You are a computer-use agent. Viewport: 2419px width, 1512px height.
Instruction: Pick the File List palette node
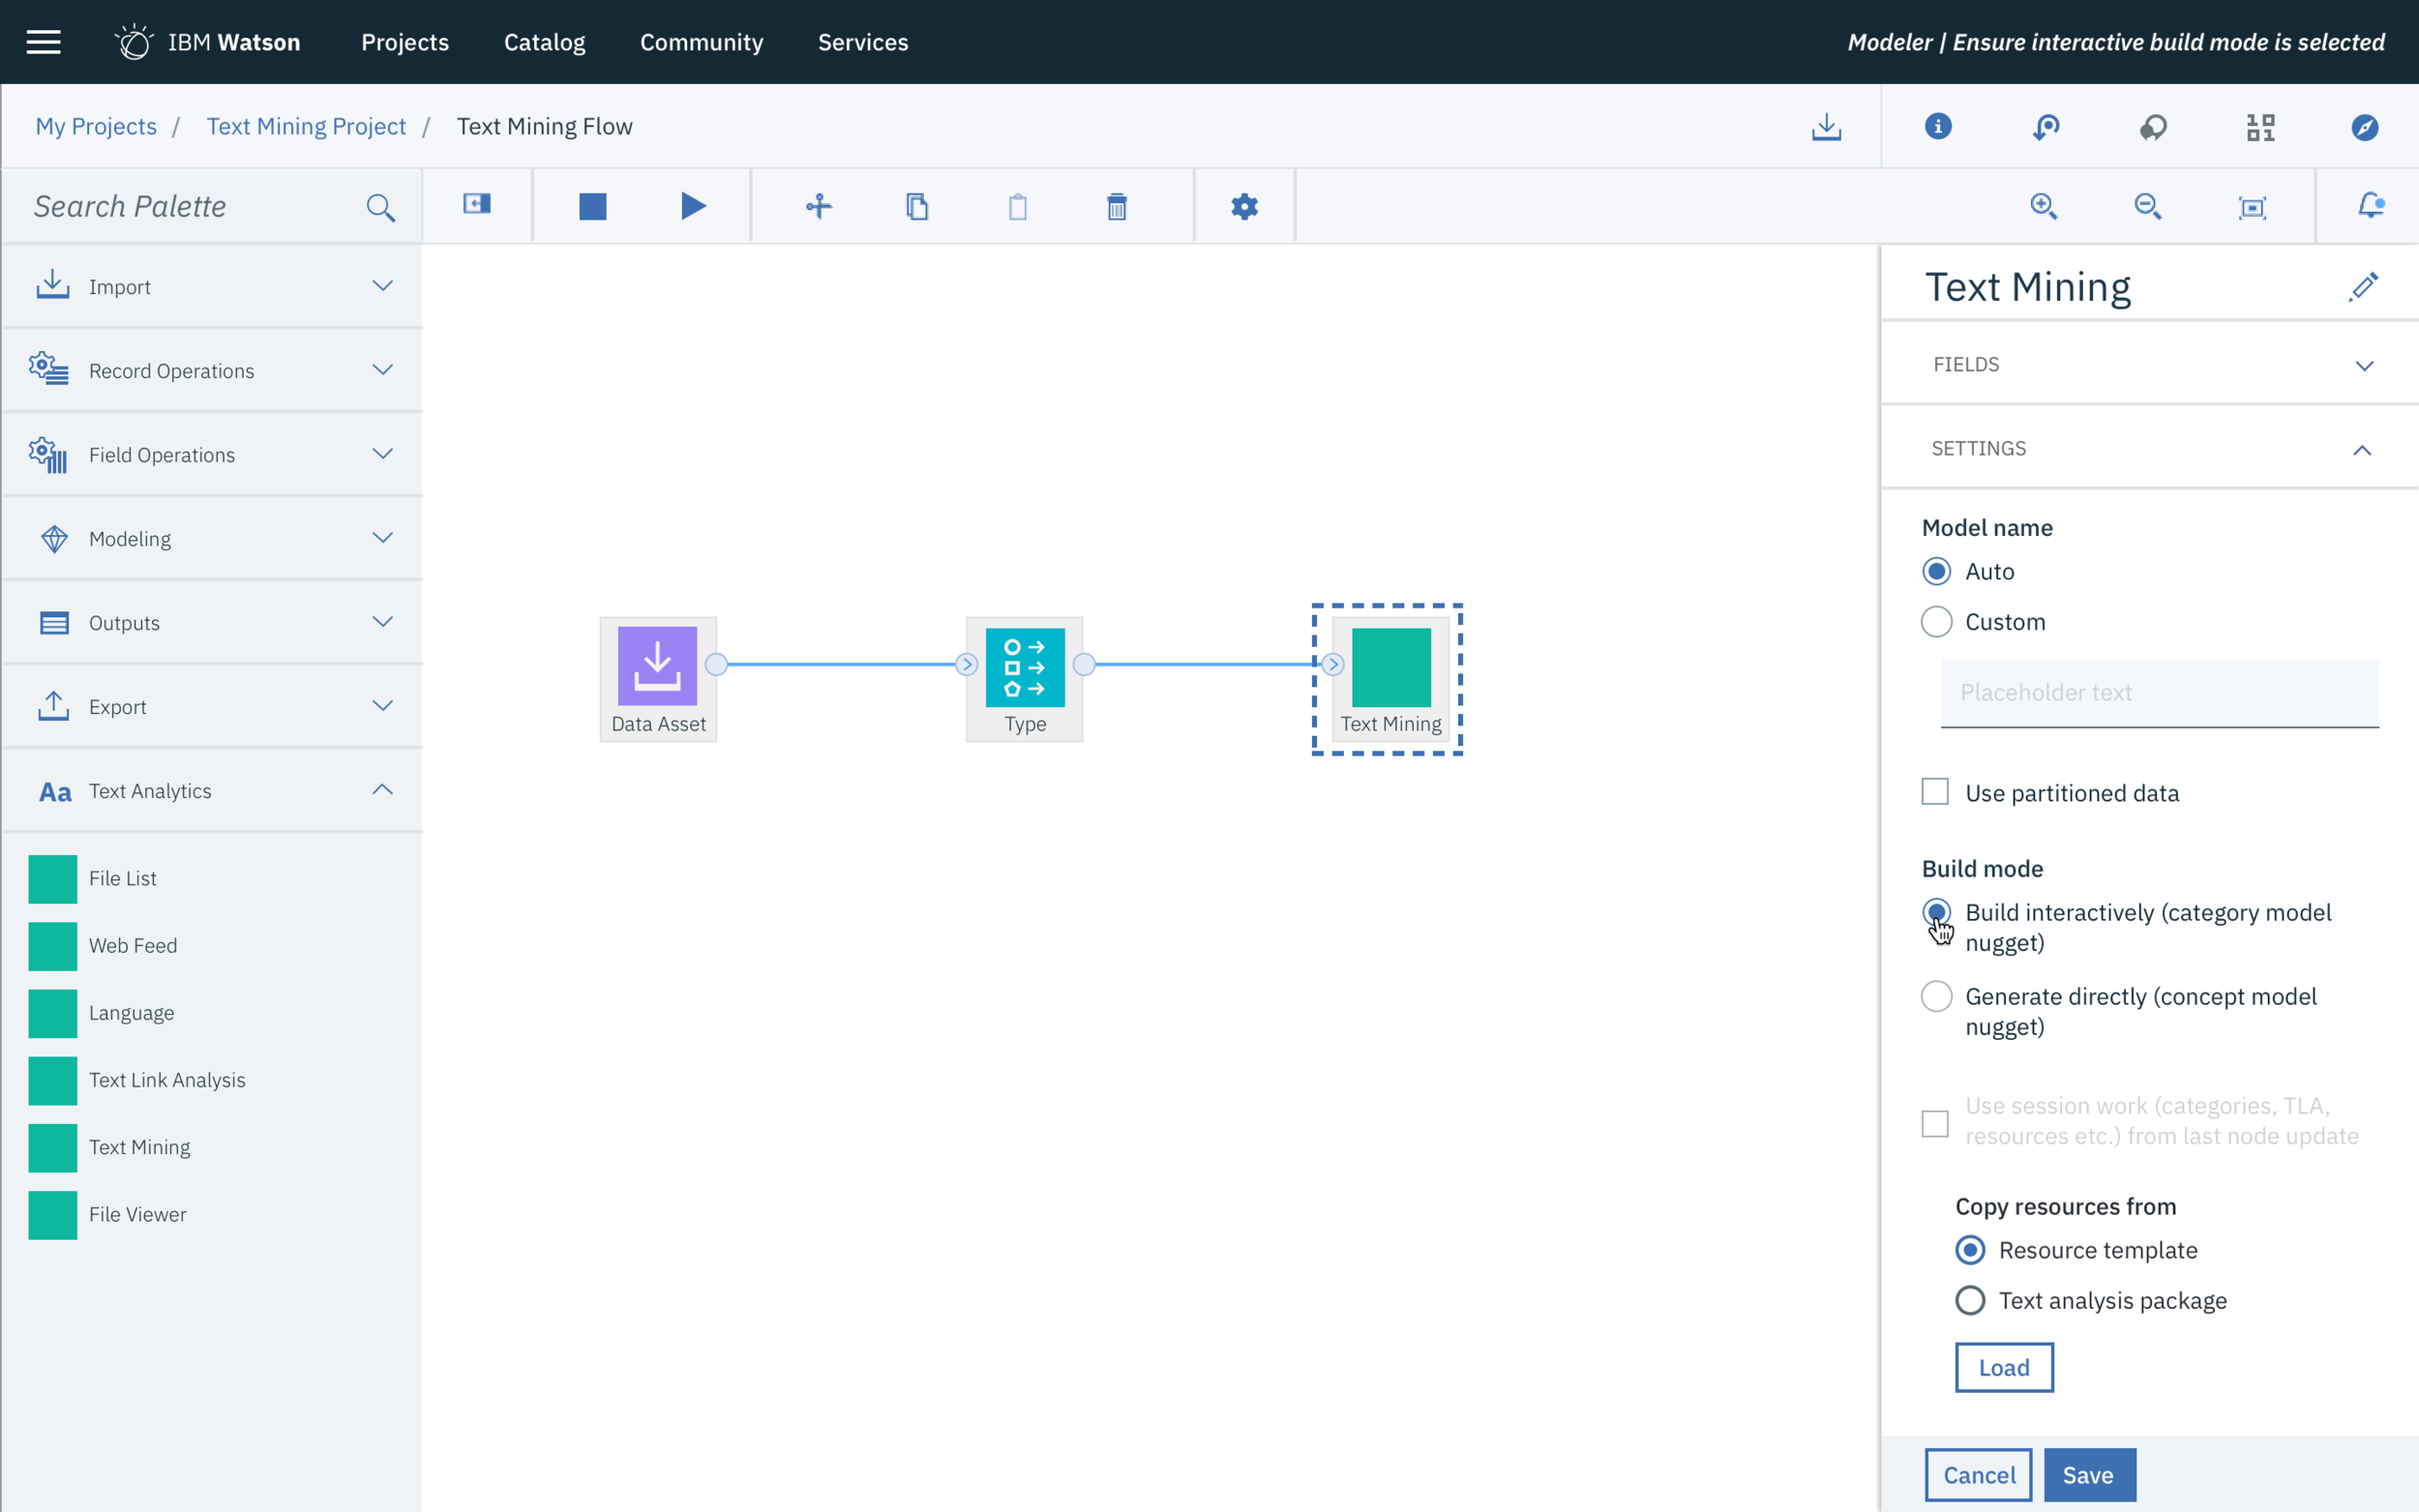pyautogui.click(x=92, y=879)
